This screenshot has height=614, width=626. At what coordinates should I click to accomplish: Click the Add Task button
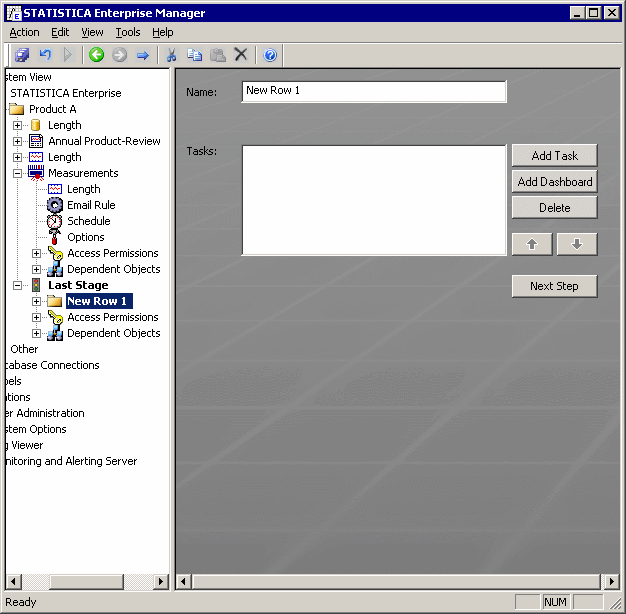tap(555, 155)
